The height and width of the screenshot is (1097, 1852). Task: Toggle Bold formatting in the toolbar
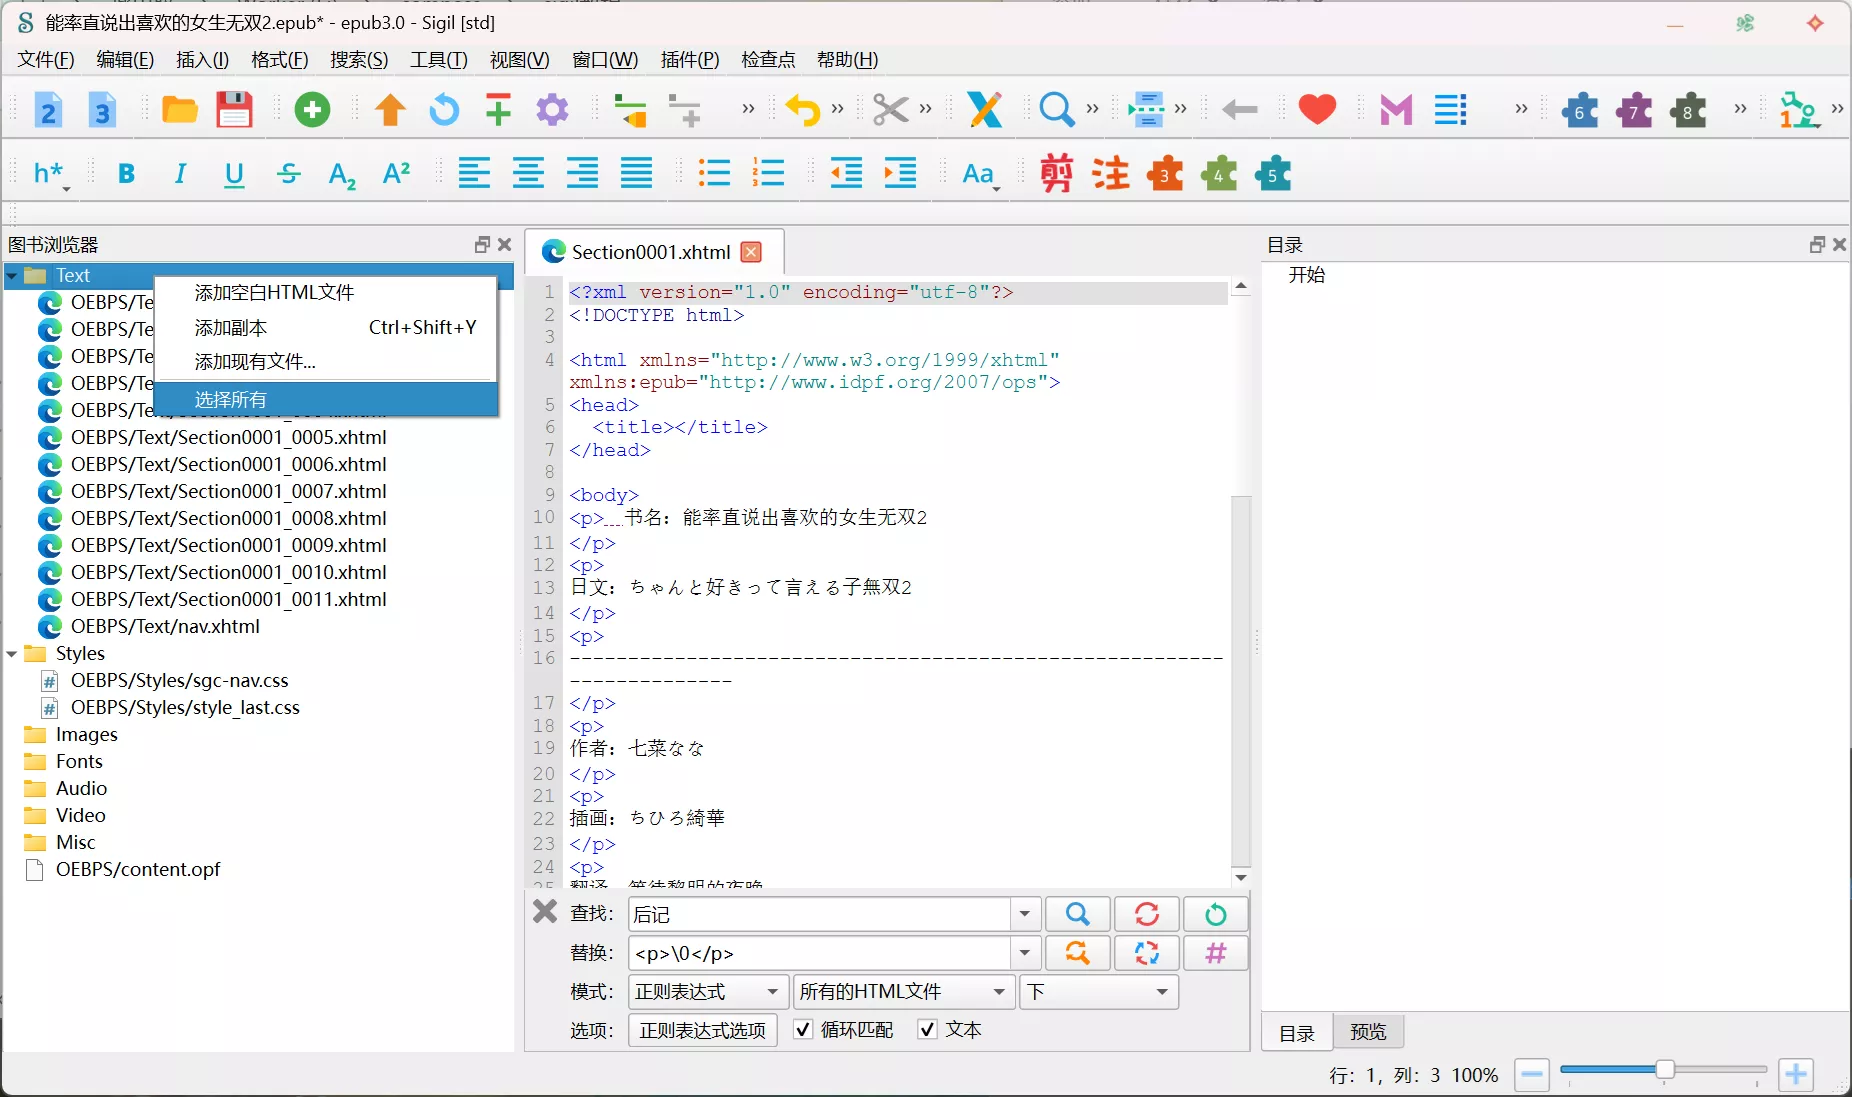click(126, 174)
